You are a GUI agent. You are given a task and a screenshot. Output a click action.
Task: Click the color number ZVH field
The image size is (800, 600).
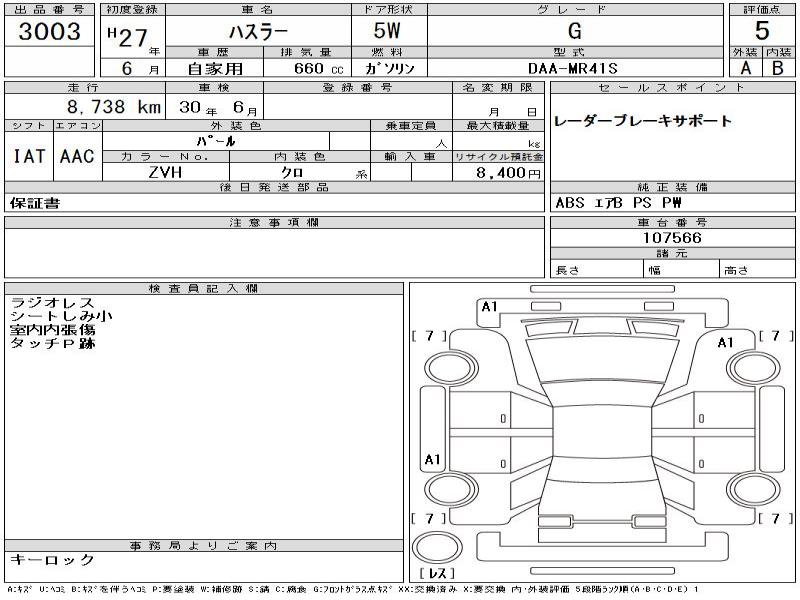[x=165, y=173]
